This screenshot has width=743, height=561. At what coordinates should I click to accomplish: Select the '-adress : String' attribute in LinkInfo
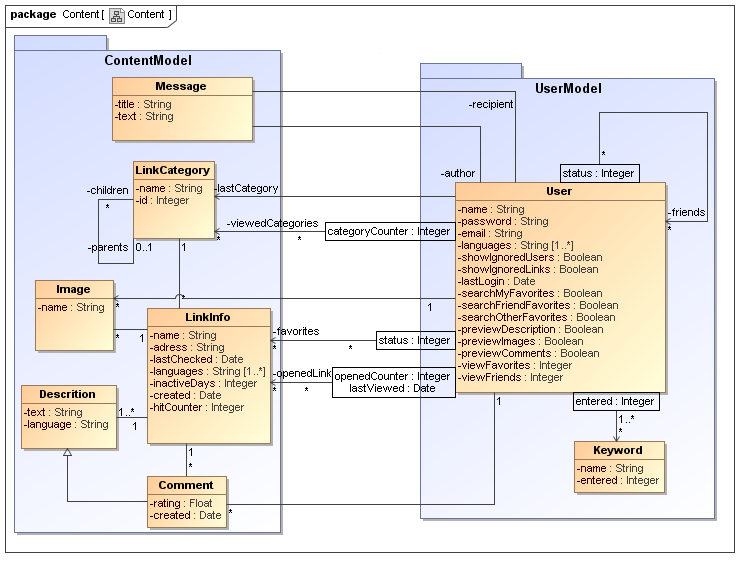[187, 347]
